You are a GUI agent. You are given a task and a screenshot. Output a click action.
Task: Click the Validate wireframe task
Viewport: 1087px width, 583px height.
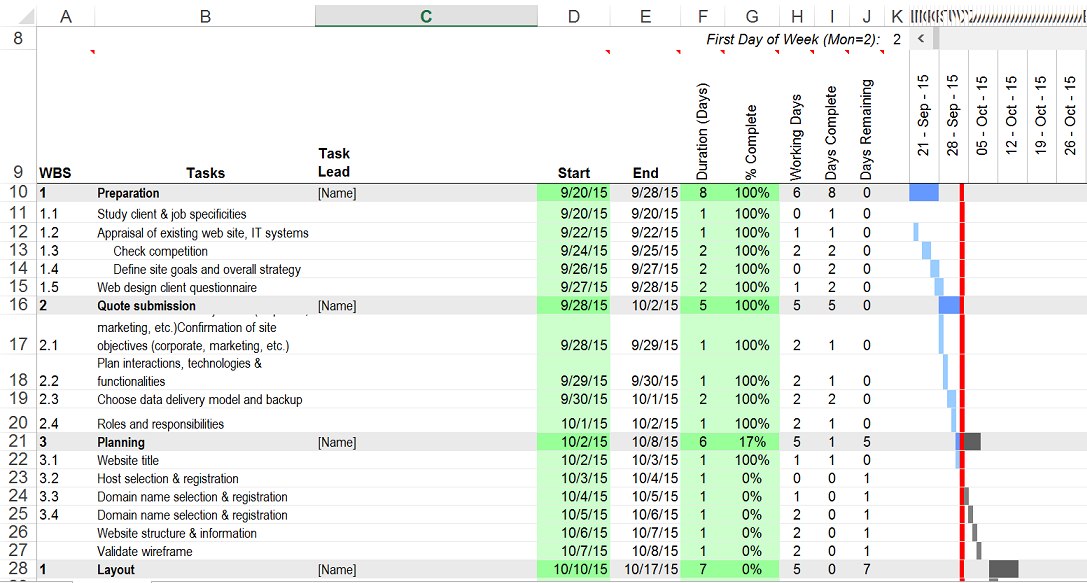tap(145, 551)
